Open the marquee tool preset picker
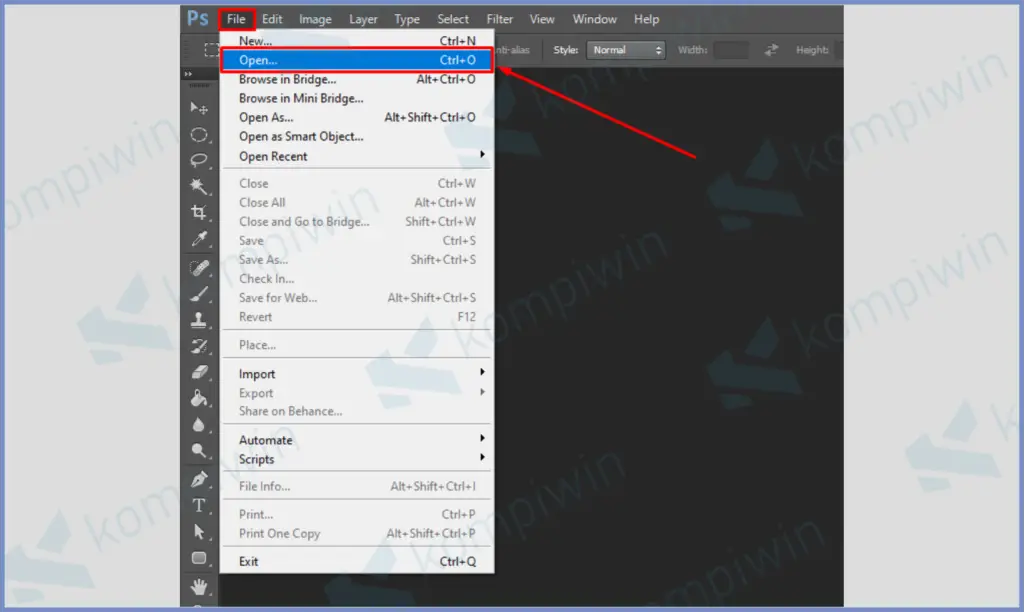1024x612 pixels. (210, 50)
